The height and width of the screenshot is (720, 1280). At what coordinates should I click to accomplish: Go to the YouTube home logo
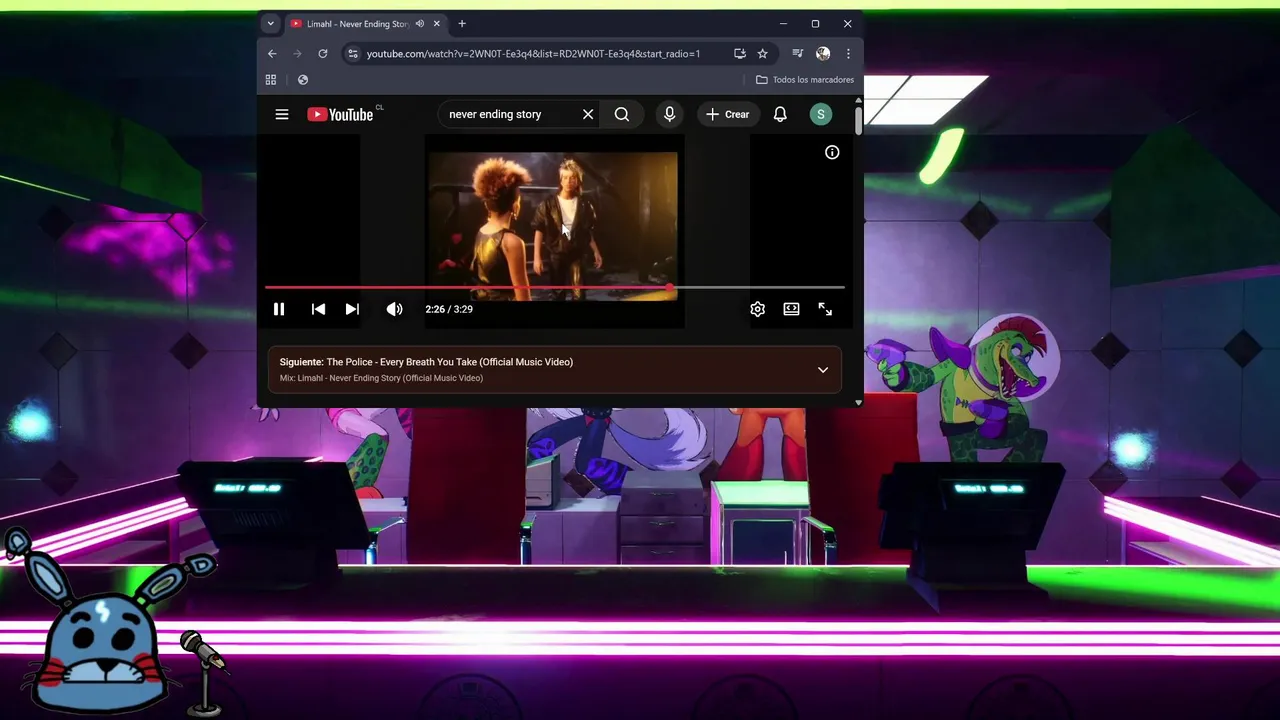[340, 114]
